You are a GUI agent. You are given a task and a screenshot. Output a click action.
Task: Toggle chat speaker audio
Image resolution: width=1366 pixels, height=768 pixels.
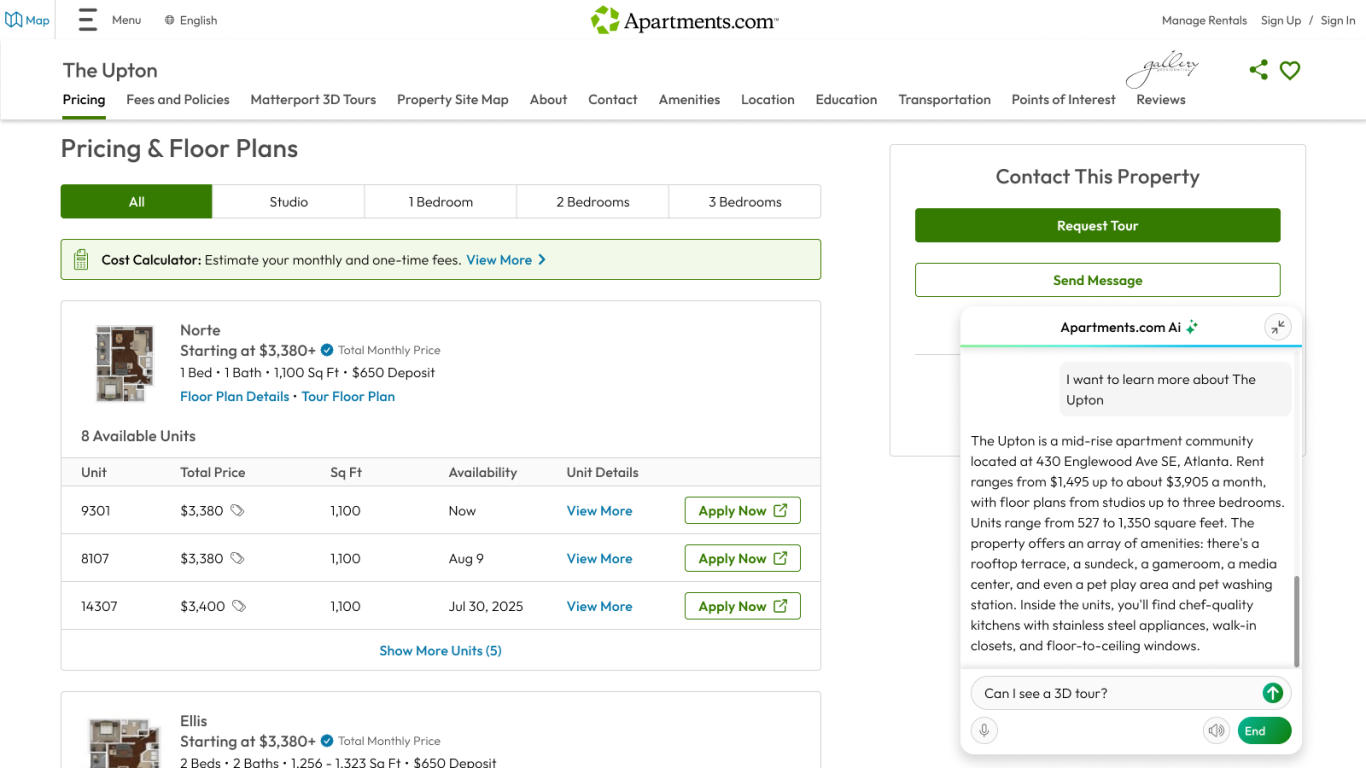click(1216, 730)
